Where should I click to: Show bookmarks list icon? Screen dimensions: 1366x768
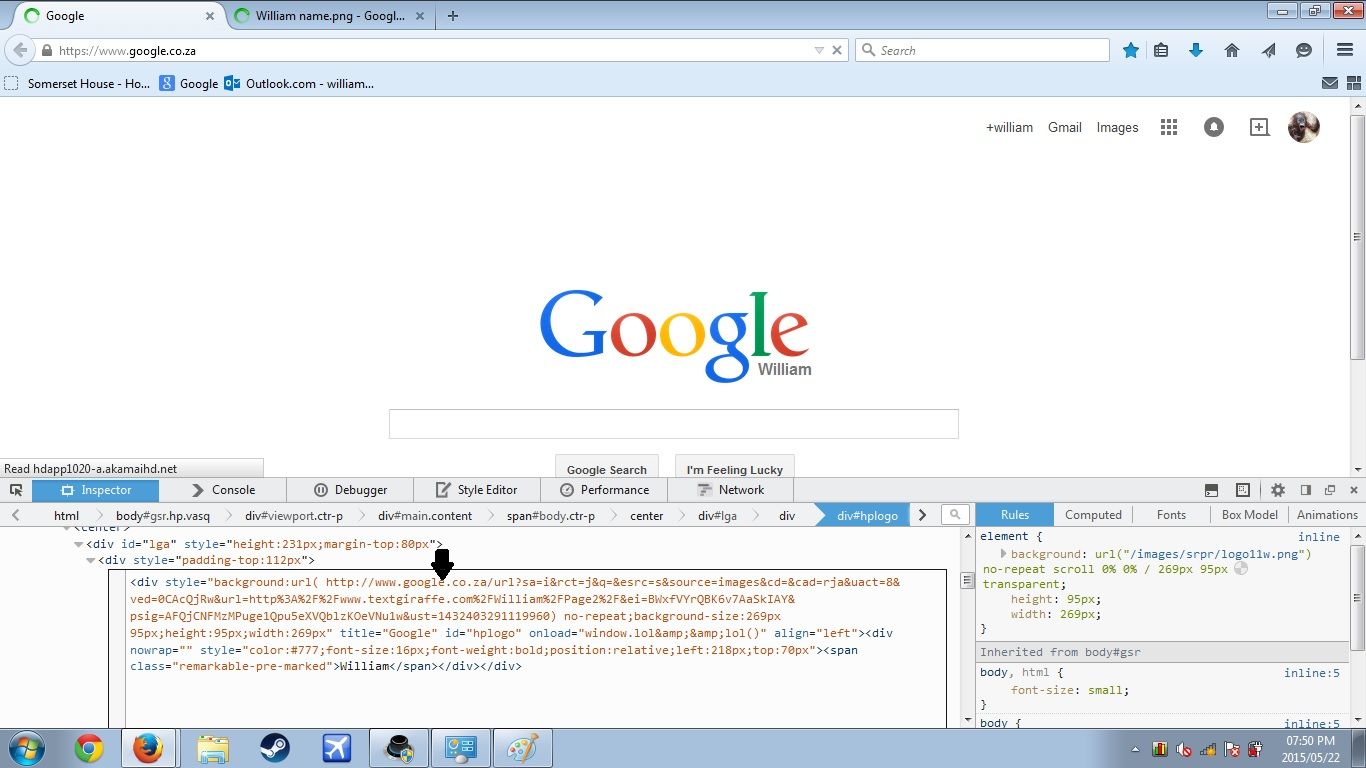pos(1161,50)
